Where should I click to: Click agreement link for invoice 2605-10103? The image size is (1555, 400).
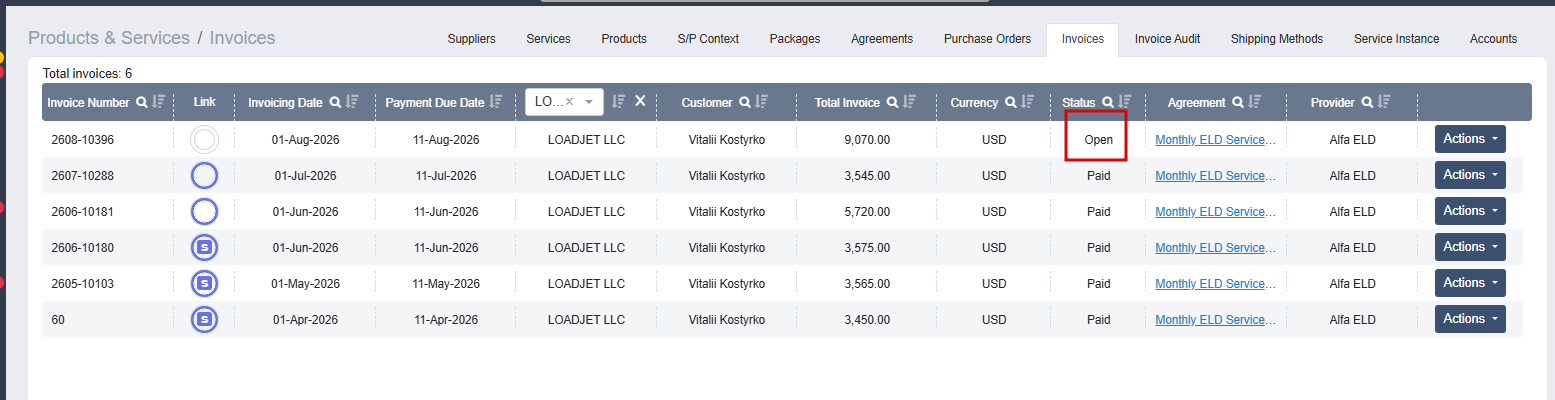[x=1215, y=284]
